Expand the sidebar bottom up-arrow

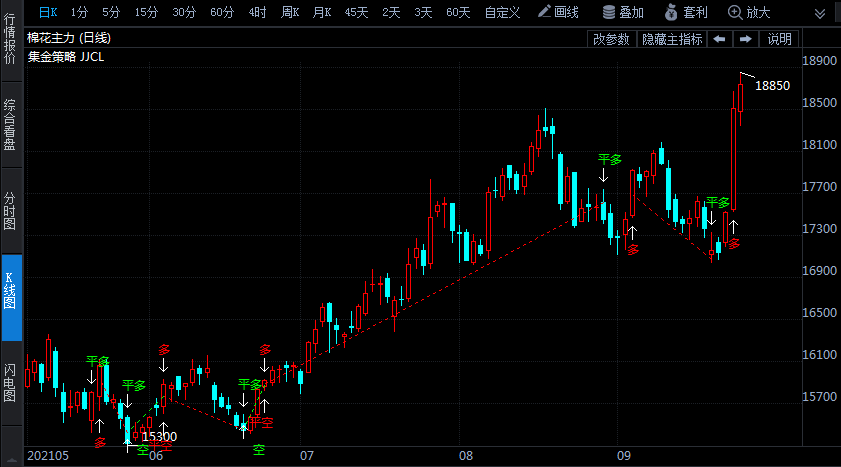tap(11, 459)
